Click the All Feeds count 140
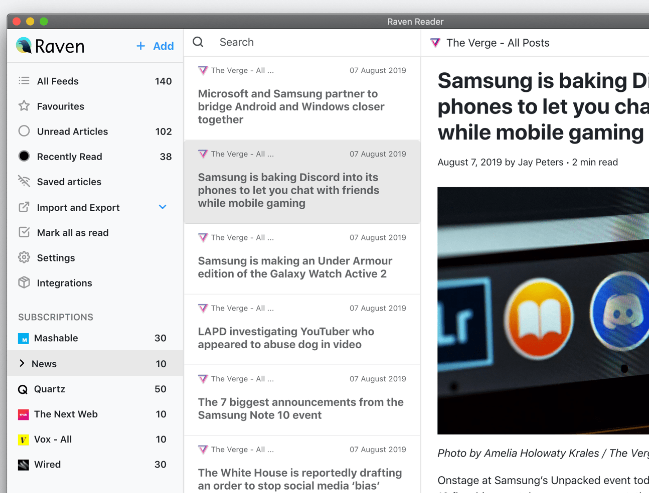The height and width of the screenshot is (493, 649). coord(163,81)
